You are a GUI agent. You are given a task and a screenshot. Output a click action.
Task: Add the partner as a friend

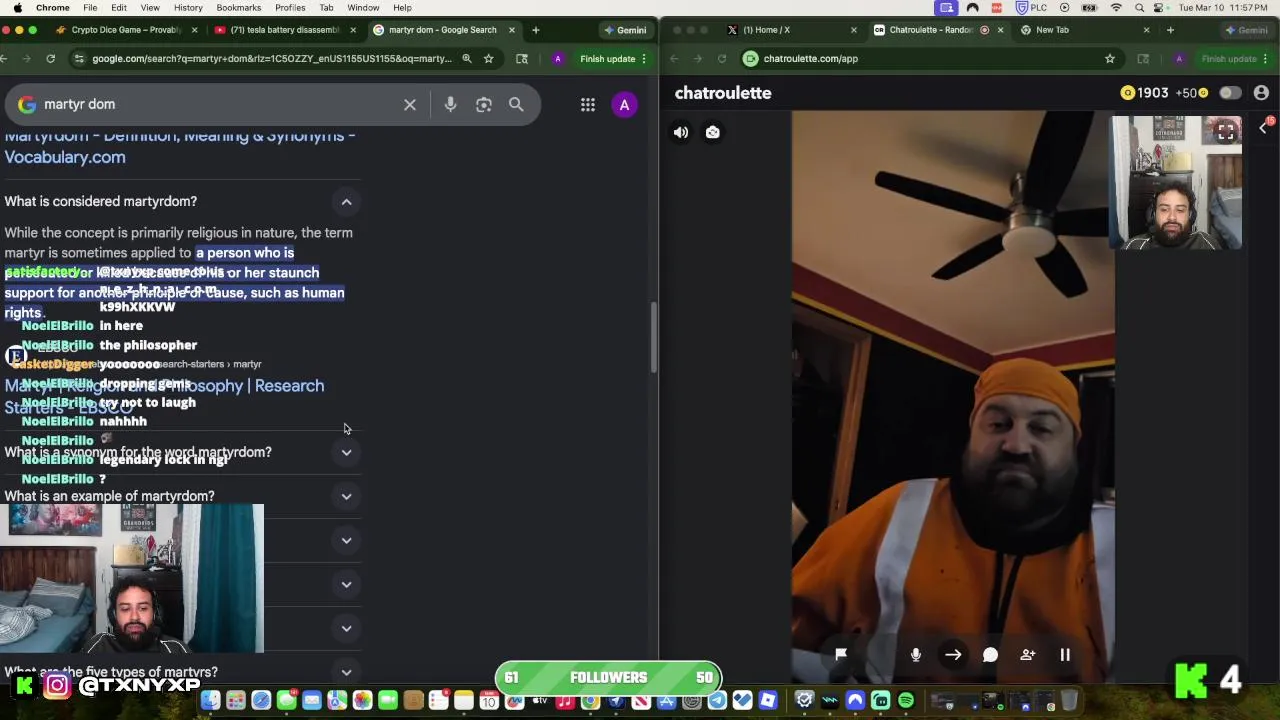[x=1027, y=655]
